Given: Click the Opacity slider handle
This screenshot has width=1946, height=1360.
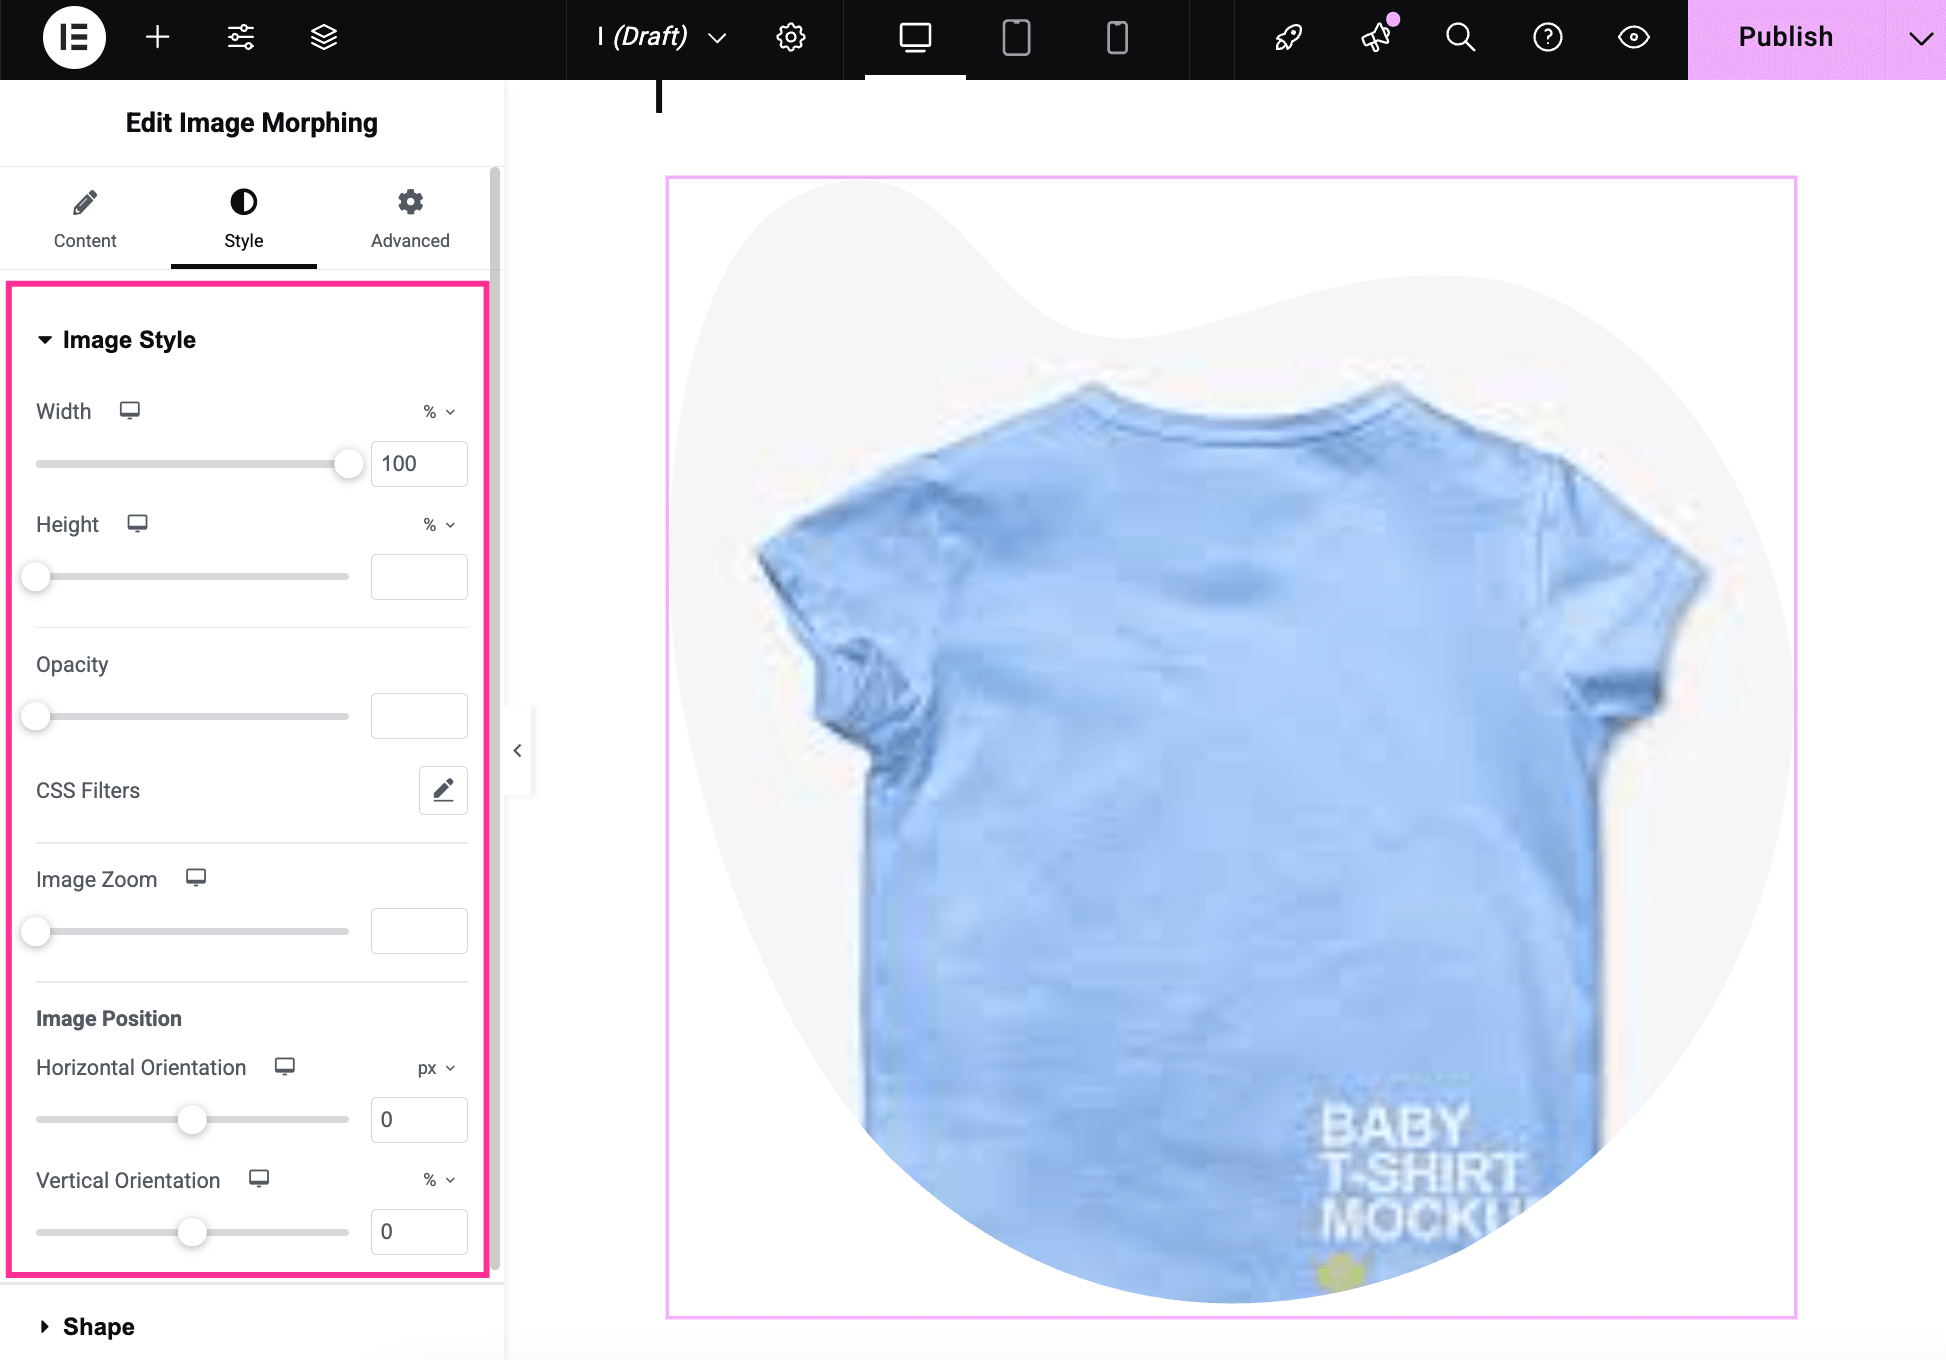Looking at the screenshot, I should coord(36,716).
